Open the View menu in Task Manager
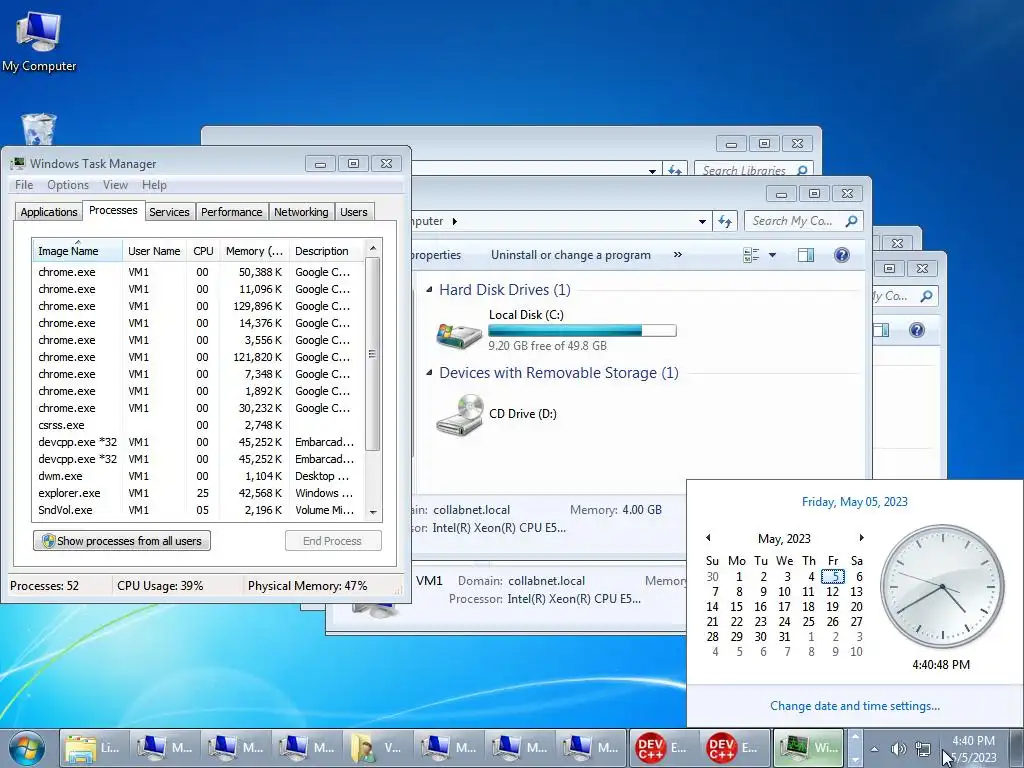 [x=115, y=185]
